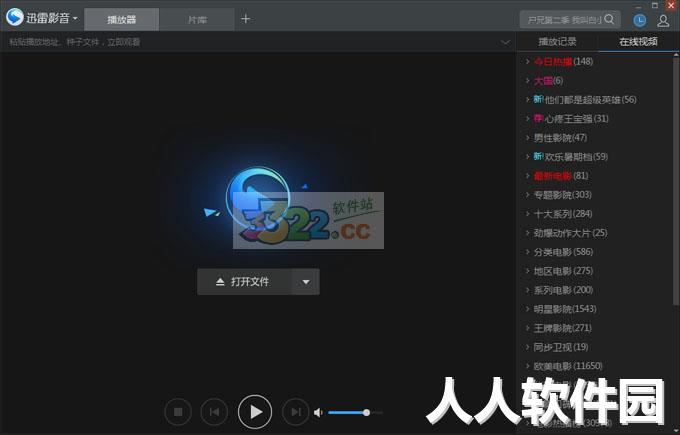Select 分类电影 (586) list item
Viewport: 680px width, 435px height.
point(563,252)
